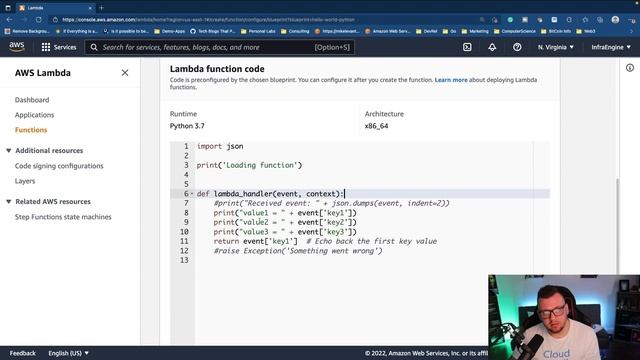This screenshot has width=640, height=360.
Task: Collapse the Related AWS resources section
Action: coord(9,202)
